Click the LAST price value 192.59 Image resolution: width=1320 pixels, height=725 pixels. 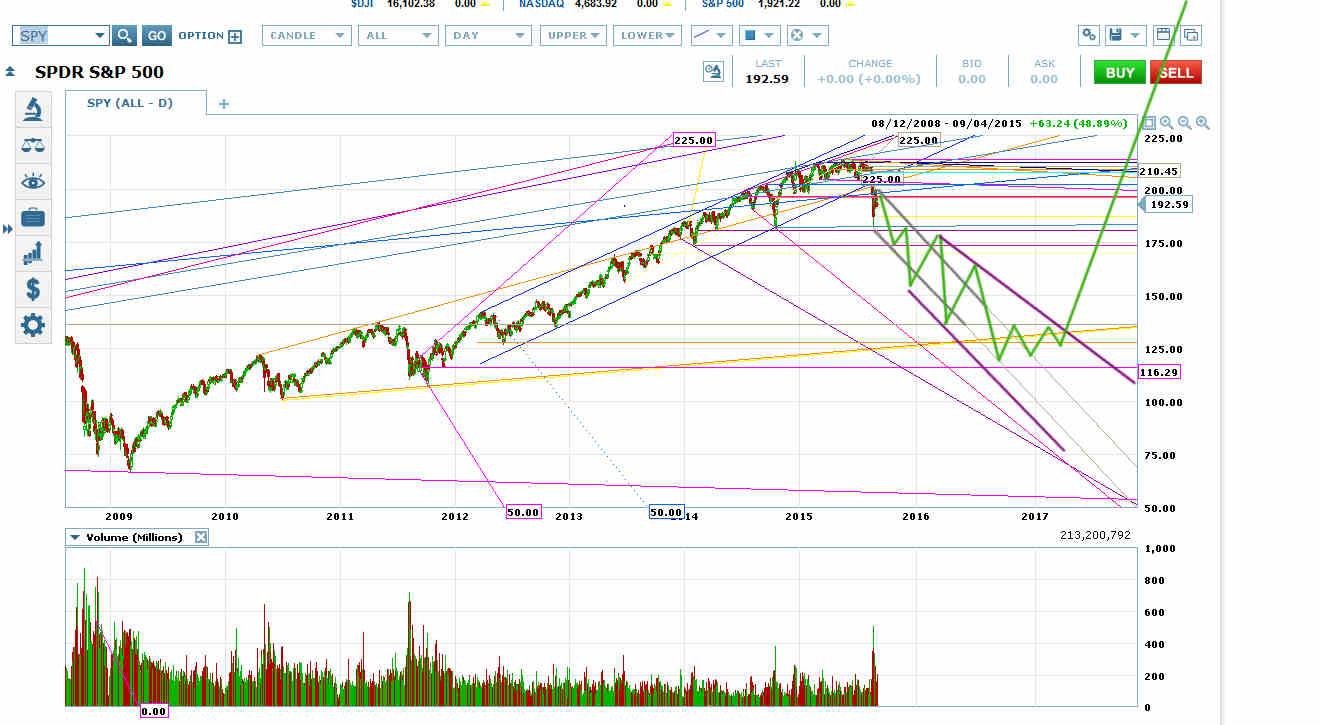tap(768, 79)
